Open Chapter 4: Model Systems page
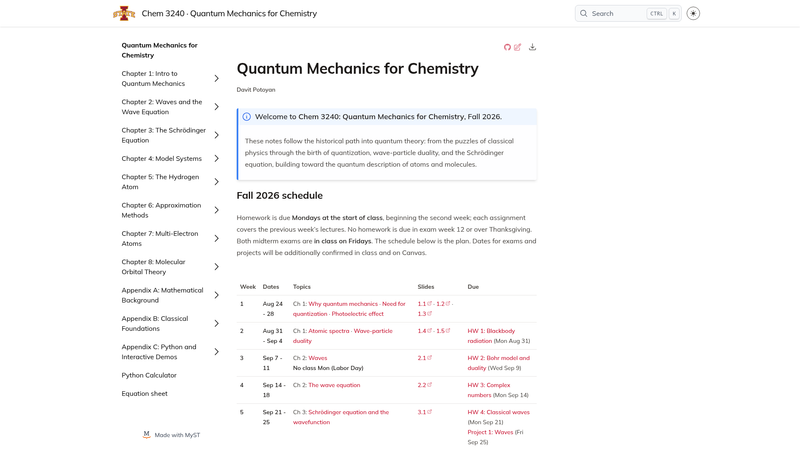The height and width of the screenshot is (450, 800). 161,159
